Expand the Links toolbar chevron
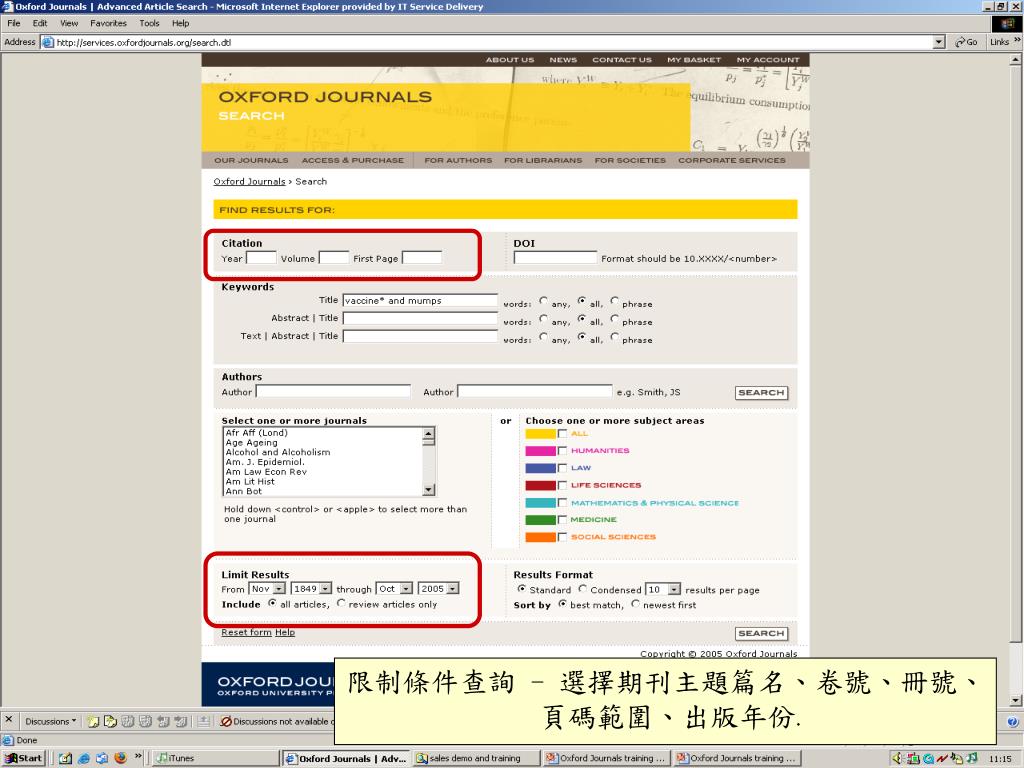 point(1017,40)
